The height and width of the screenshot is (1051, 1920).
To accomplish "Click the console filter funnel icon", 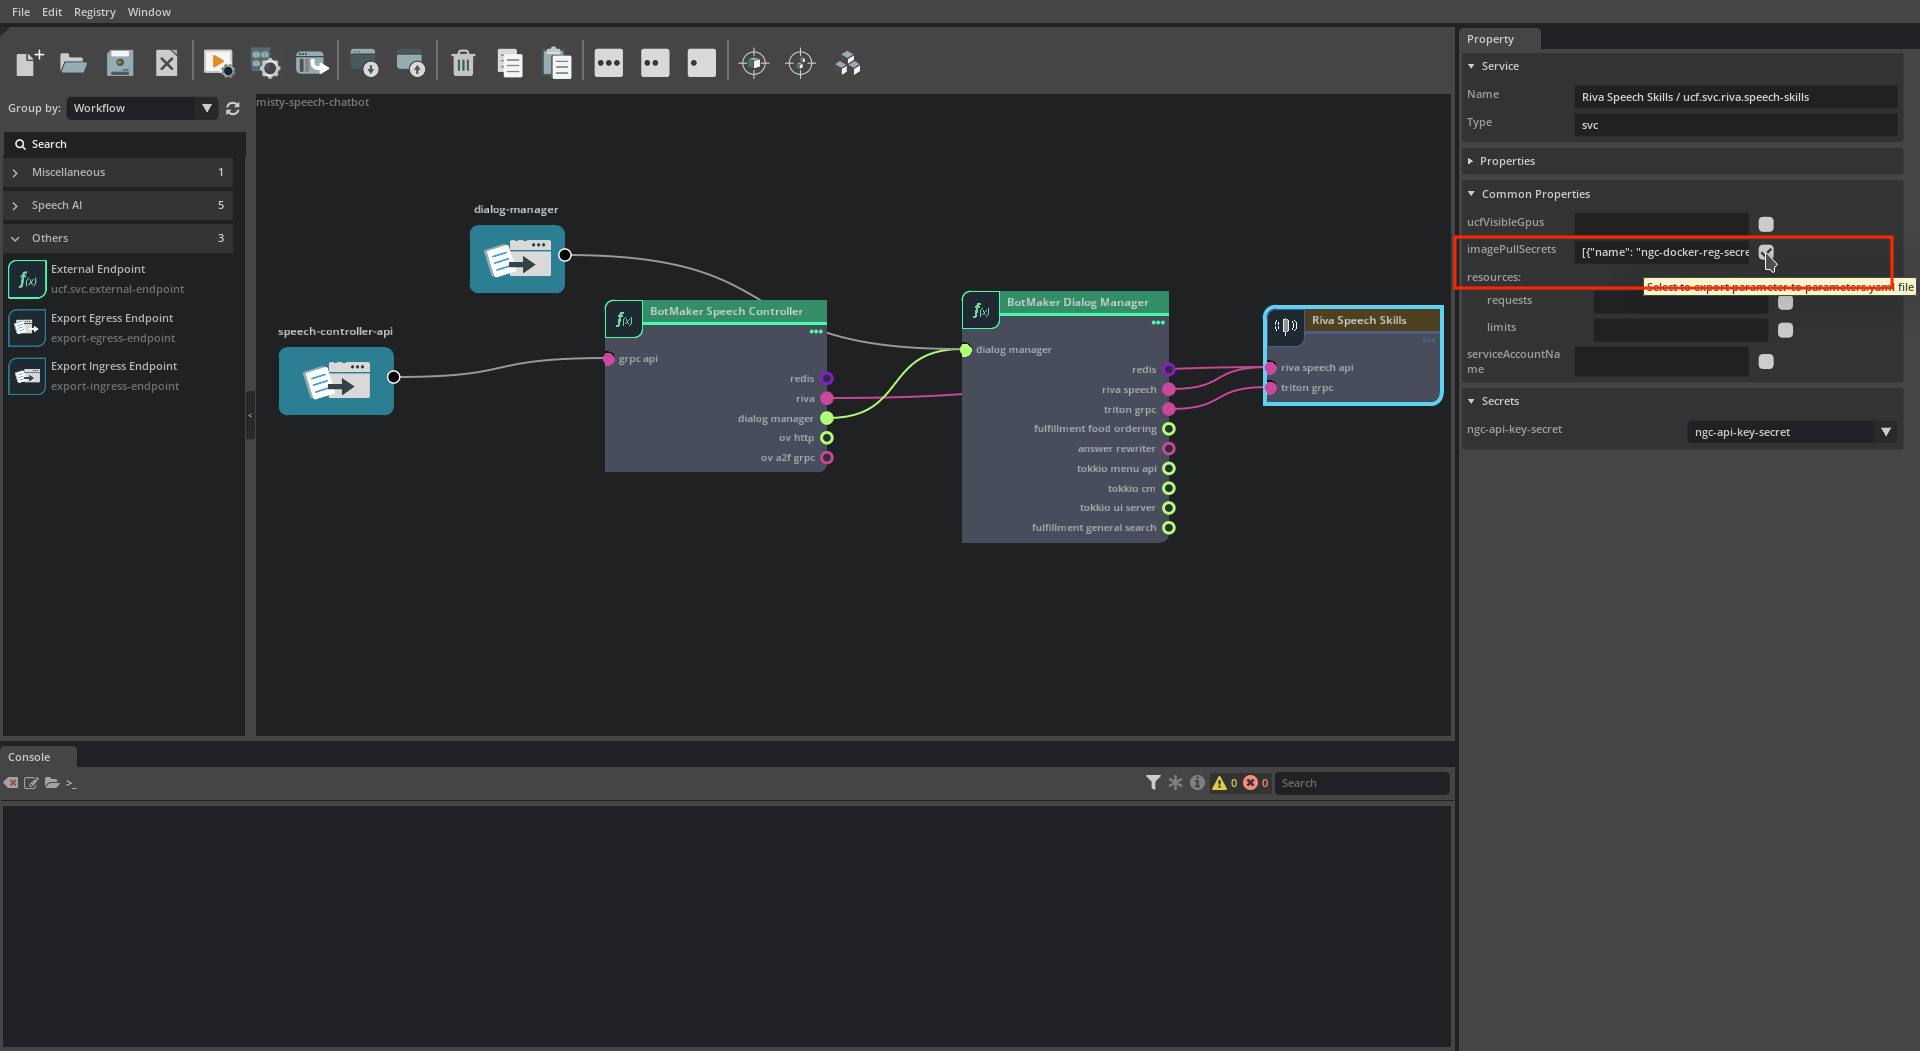I will pyautogui.click(x=1153, y=783).
